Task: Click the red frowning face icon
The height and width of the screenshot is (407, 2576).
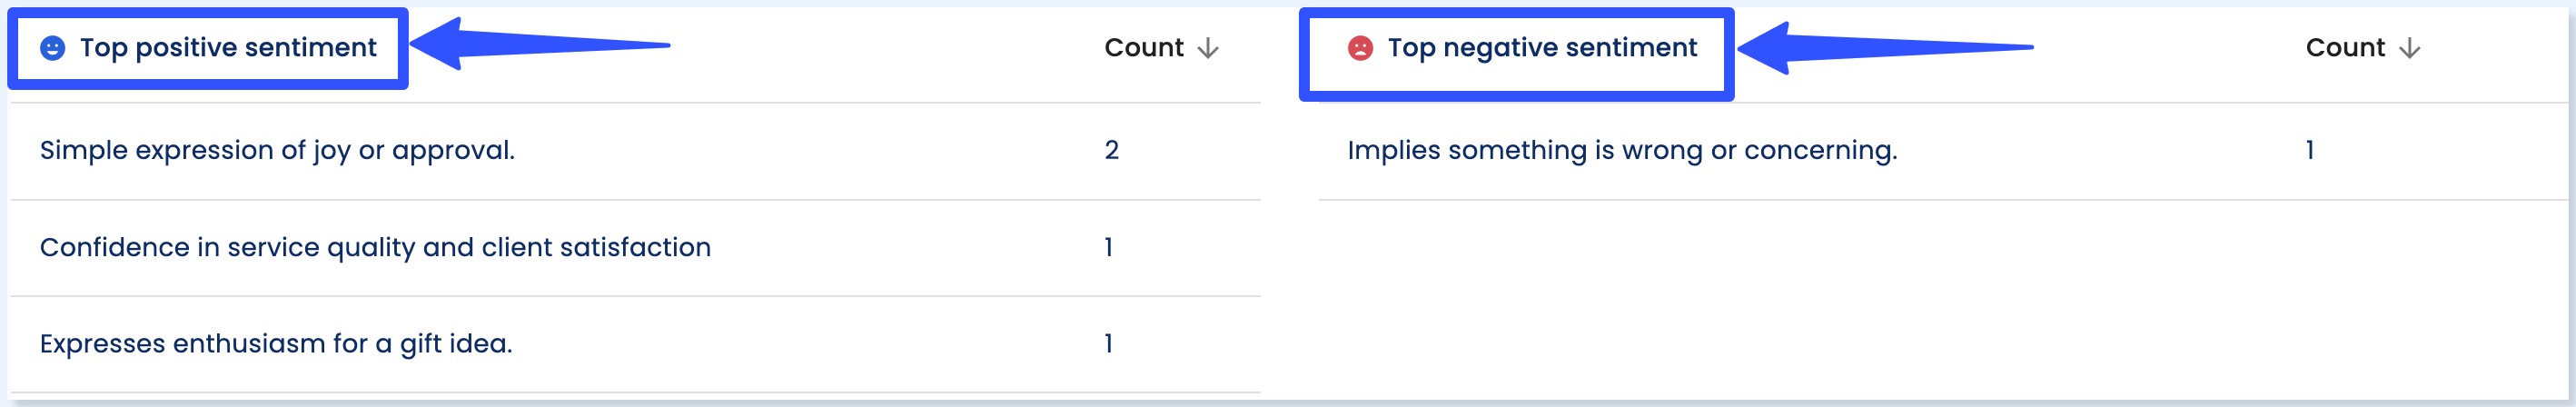Action: [1360, 48]
